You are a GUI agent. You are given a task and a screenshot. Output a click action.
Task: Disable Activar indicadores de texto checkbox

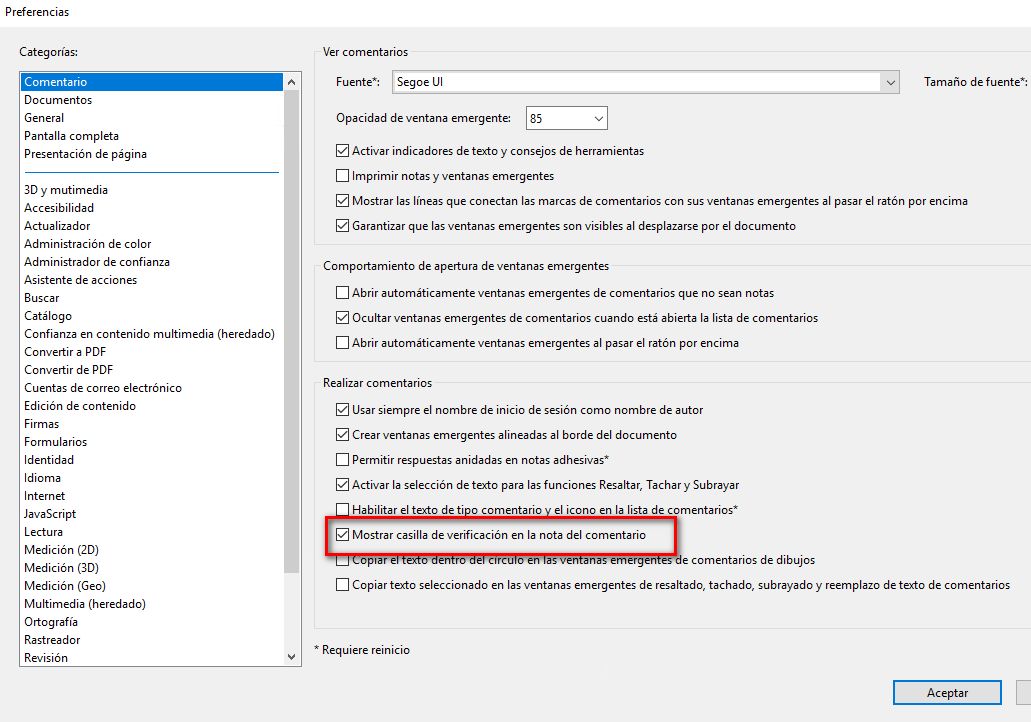click(343, 151)
